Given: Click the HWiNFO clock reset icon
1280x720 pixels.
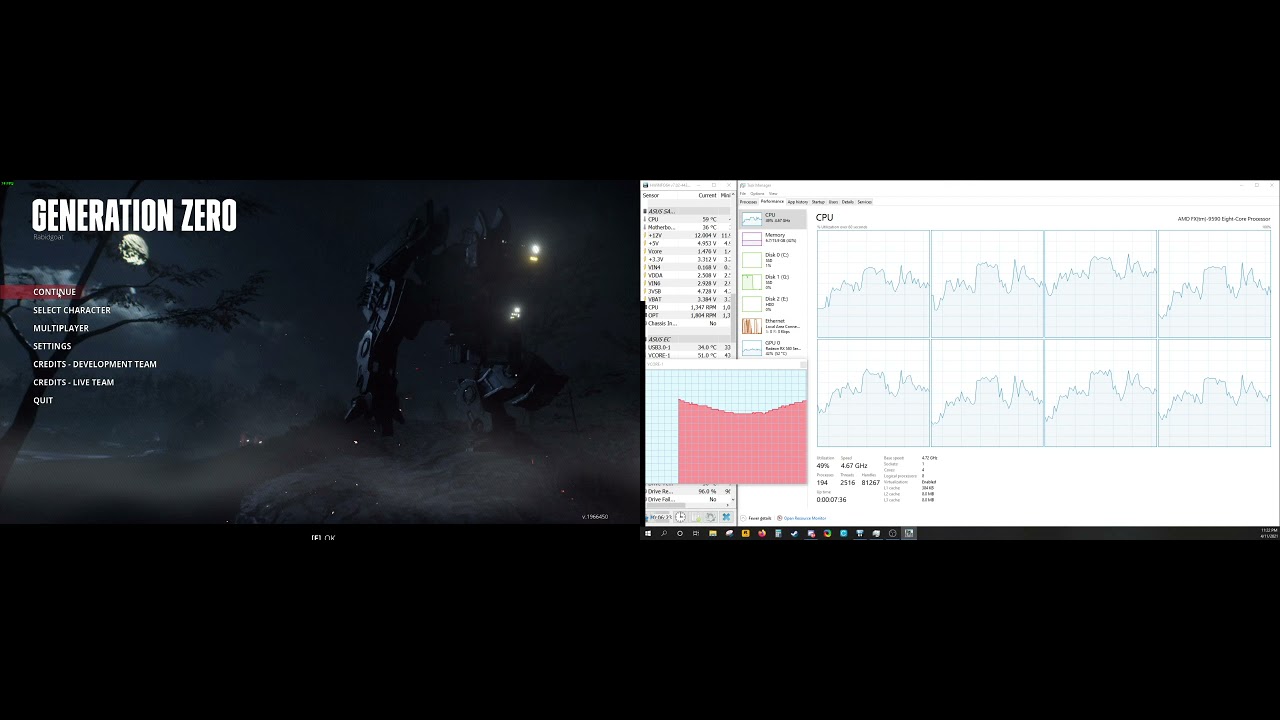Looking at the screenshot, I should pyautogui.click(x=680, y=517).
